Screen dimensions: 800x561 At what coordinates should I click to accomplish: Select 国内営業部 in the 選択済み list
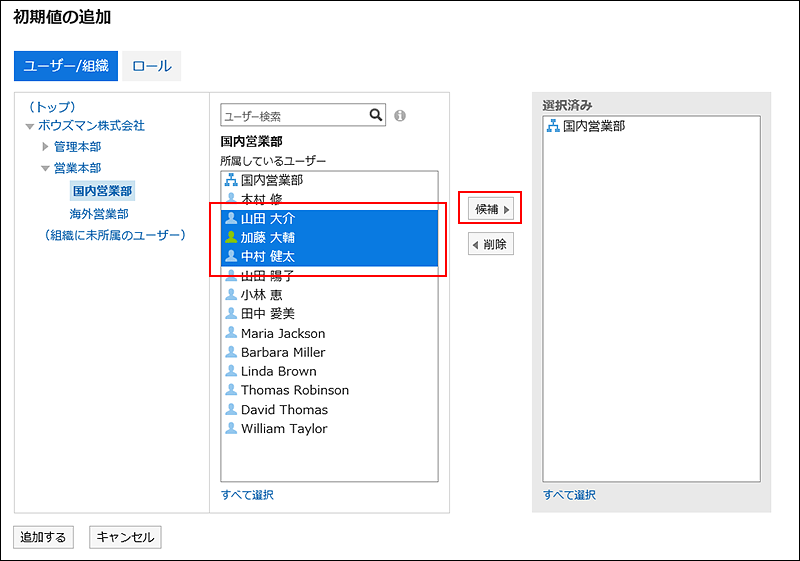tap(593, 126)
